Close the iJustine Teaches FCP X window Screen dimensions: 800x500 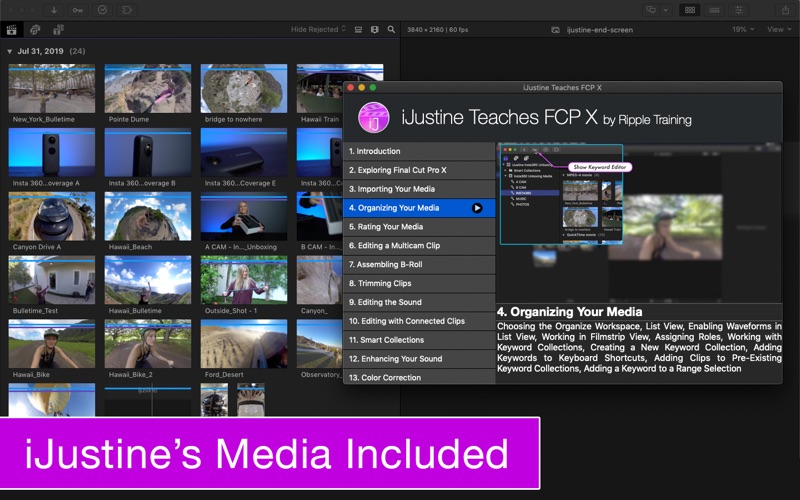pos(351,88)
